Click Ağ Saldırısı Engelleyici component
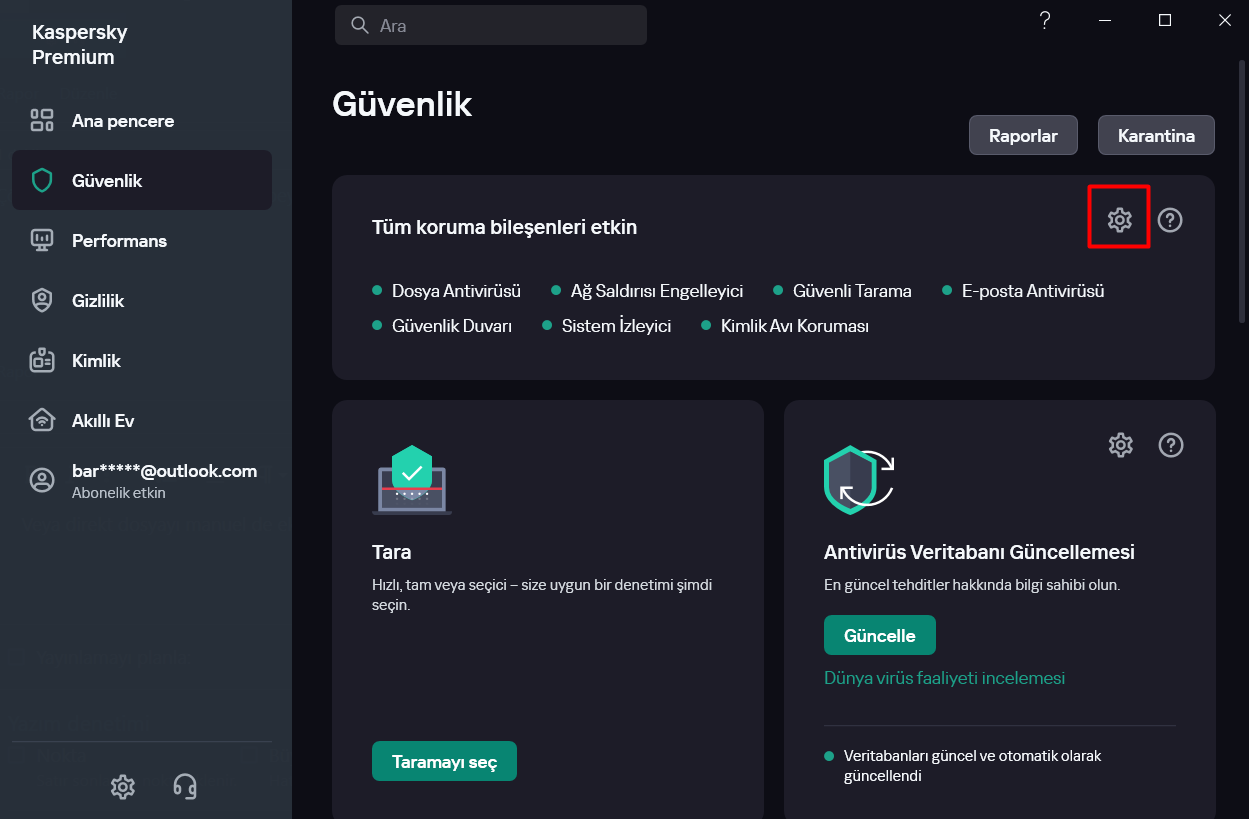 tap(647, 291)
